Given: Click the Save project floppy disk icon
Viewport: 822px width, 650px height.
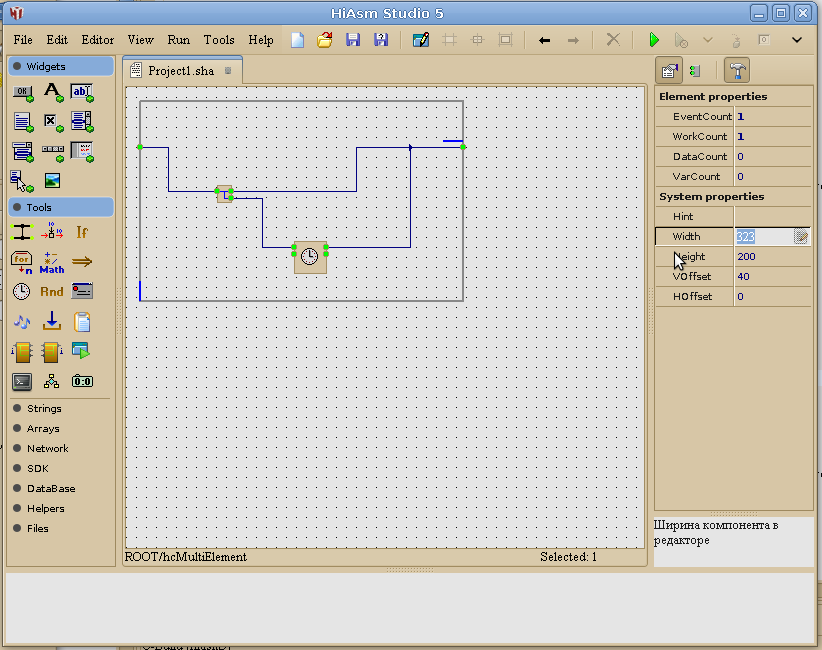Looking at the screenshot, I should 352,40.
